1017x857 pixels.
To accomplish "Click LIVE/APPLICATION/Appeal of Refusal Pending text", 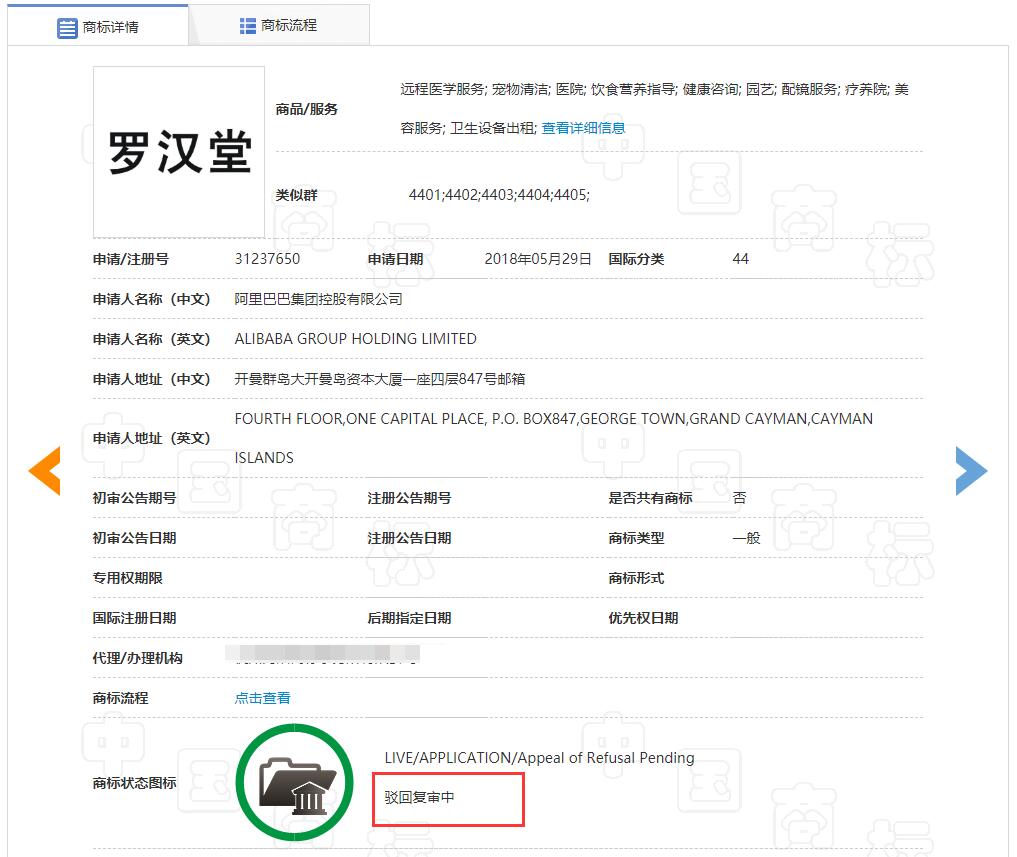I will pyautogui.click(x=539, y=758).
